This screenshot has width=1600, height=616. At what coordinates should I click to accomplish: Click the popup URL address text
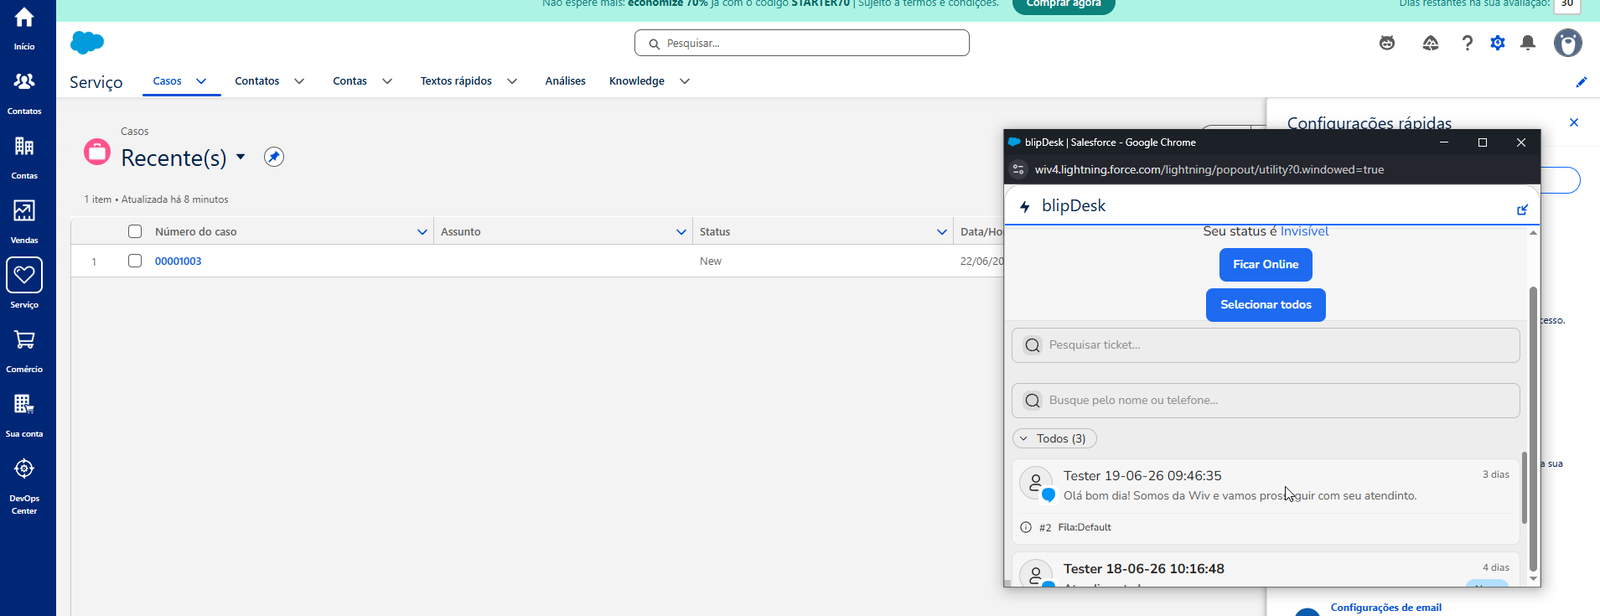click(x=1209, y=170)
